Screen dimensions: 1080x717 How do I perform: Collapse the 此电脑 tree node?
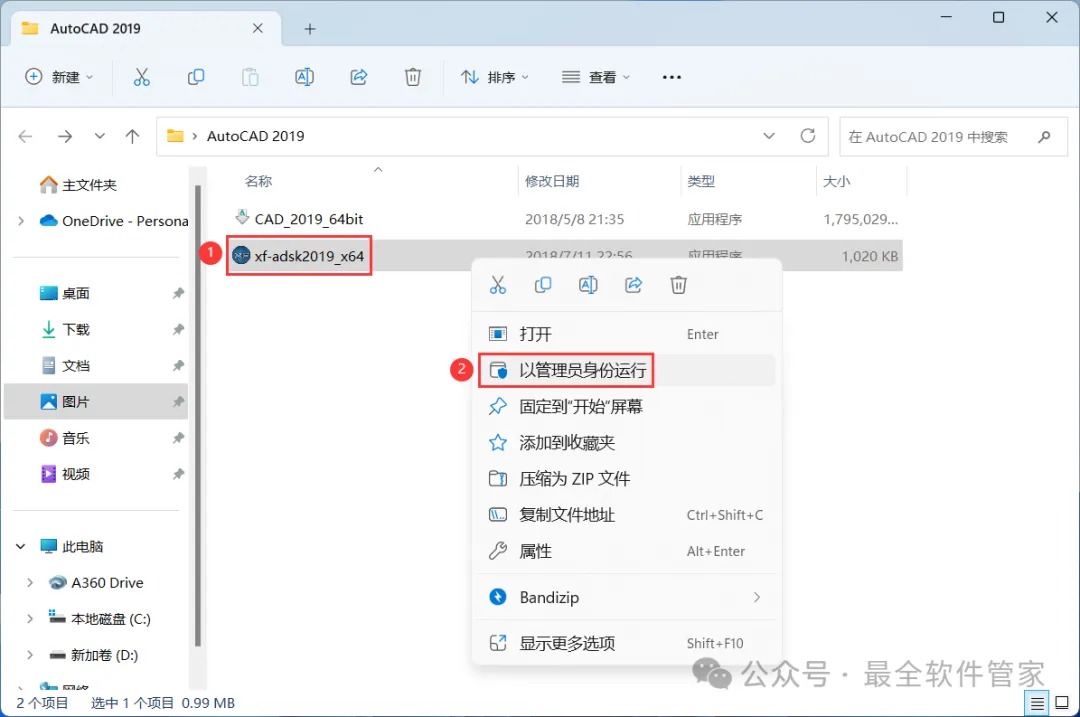point(21,546)
